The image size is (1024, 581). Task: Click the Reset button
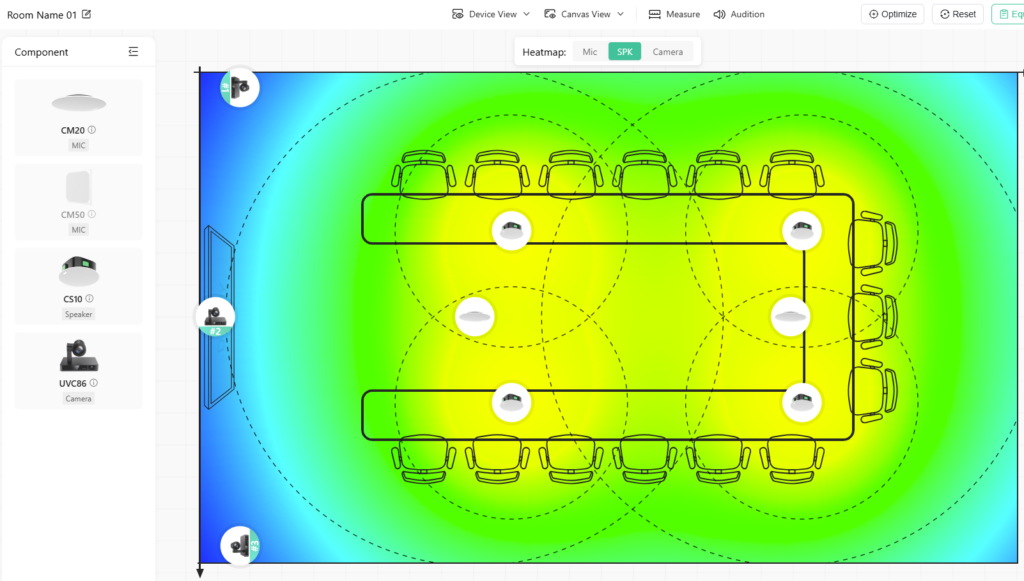pyautogui.click(x=957, y=14)
